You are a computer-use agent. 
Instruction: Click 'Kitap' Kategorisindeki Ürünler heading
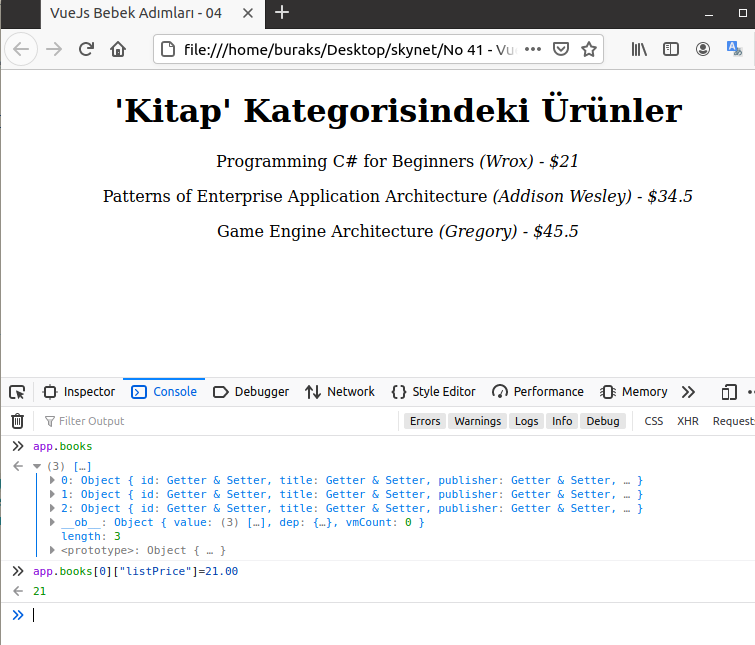(x=398, y=111)
